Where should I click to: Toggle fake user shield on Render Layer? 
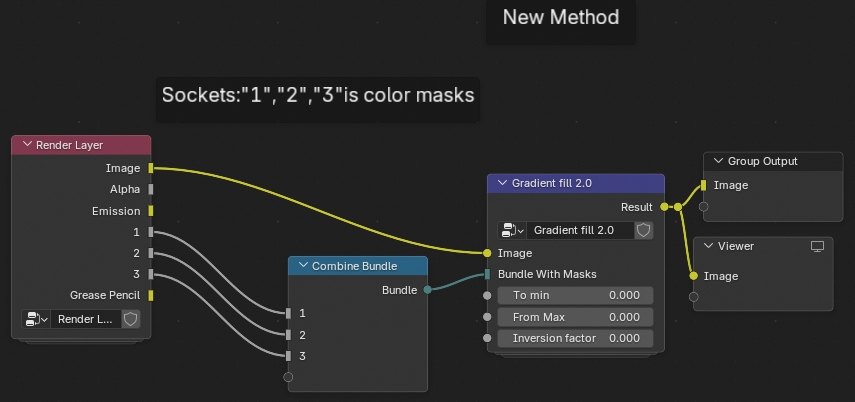(x=130, y=319)
